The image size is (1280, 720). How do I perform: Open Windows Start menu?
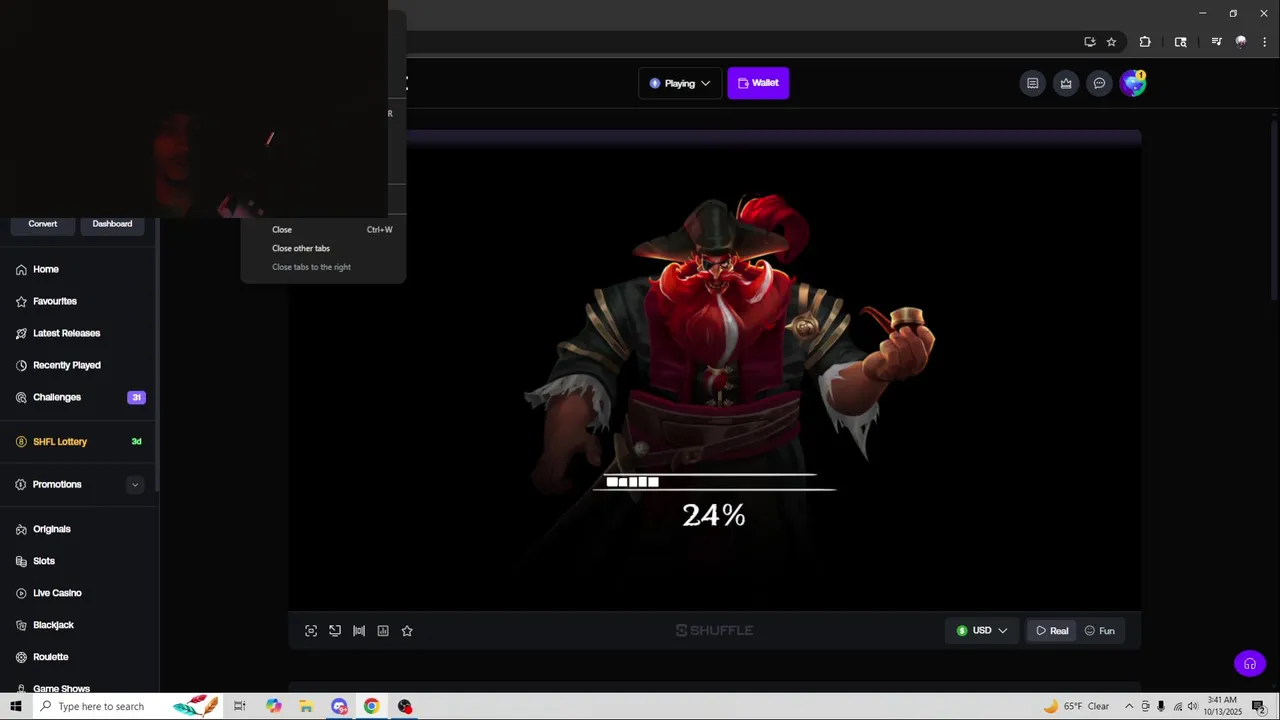[16, 706]
